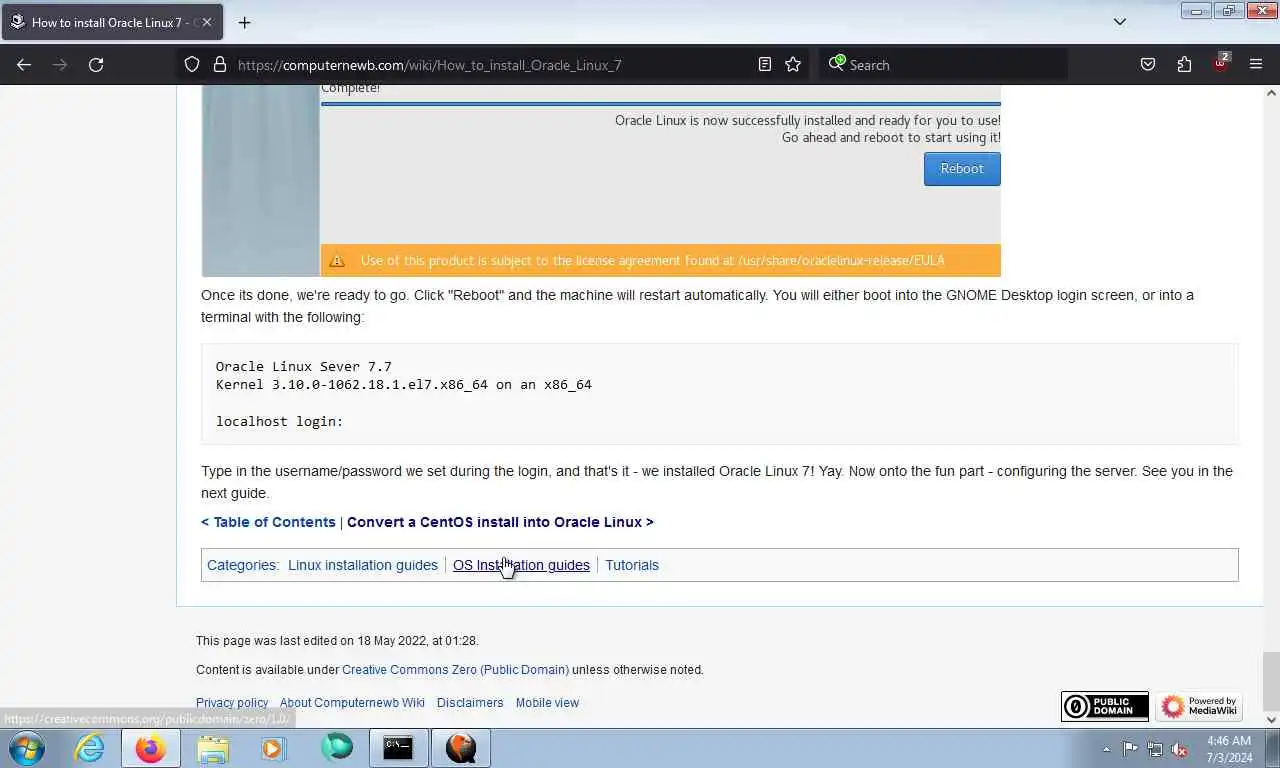1280x768 pixels.
Task: View site security padlock info
Action: [x=220, y=64]
